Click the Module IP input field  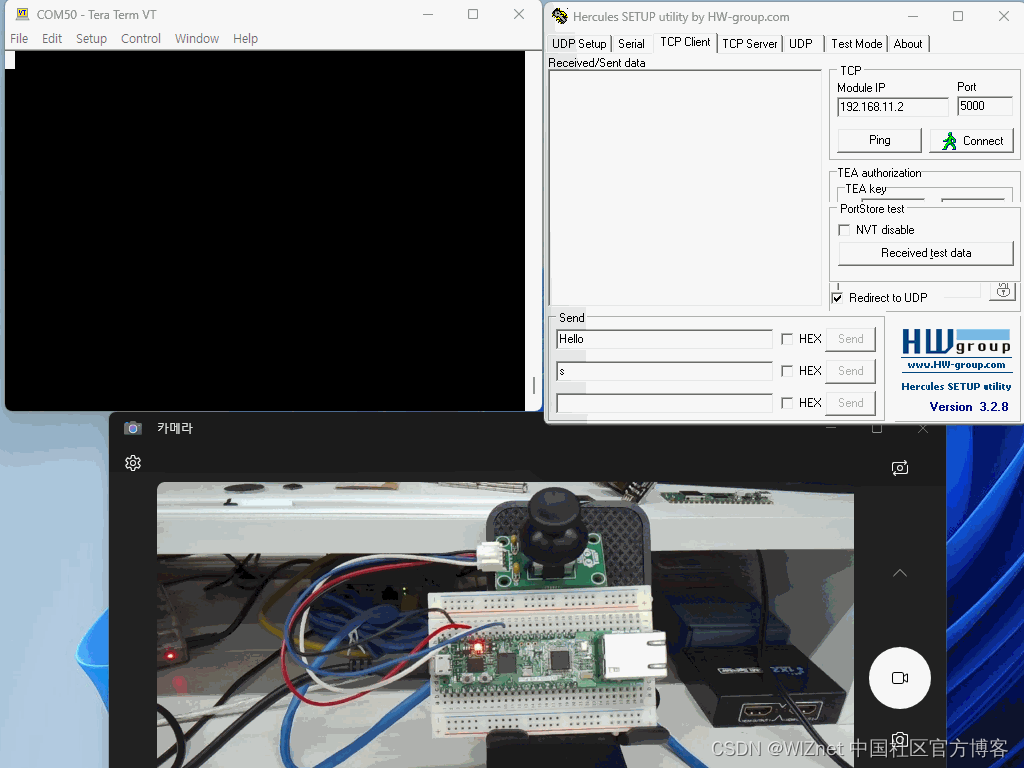coord(891,106)
